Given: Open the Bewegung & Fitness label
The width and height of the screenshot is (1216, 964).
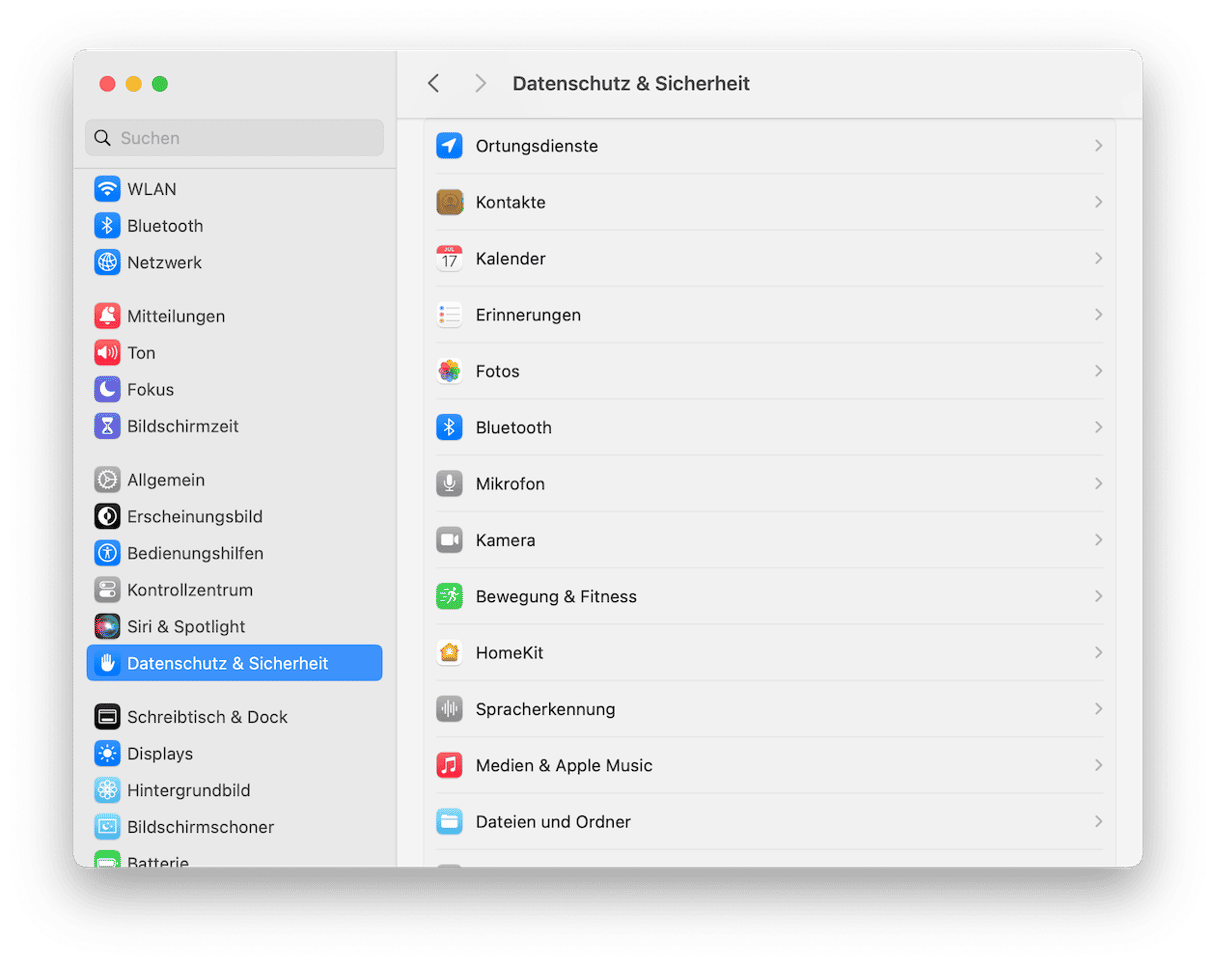Looking at the screenshot, I should [x=556, y=597].
